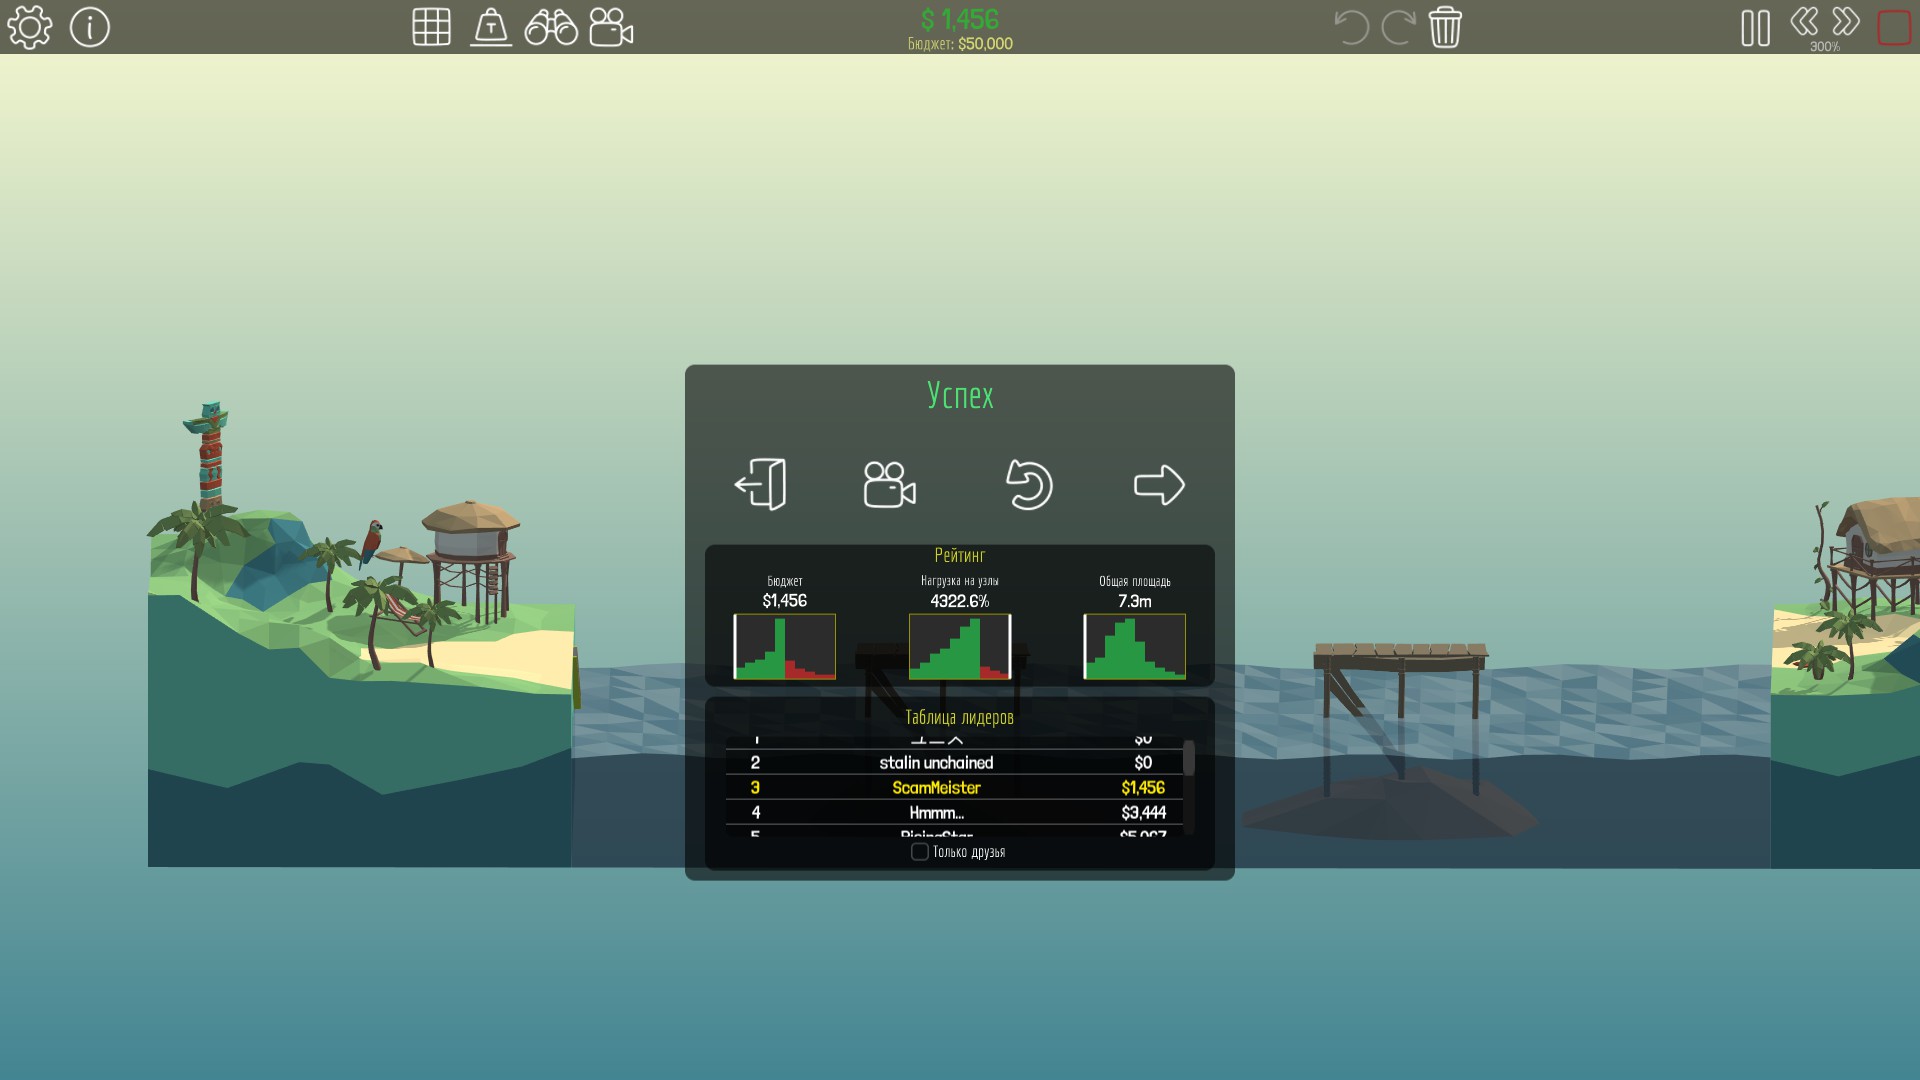1920x1080 pixels.
Task: Stop simulation with red square button
Action: [1894, 28]
